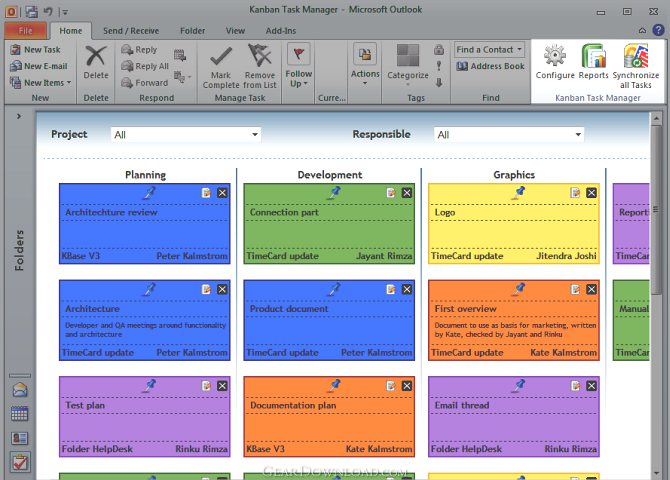Click the Reply button

(x=139, y=50)
